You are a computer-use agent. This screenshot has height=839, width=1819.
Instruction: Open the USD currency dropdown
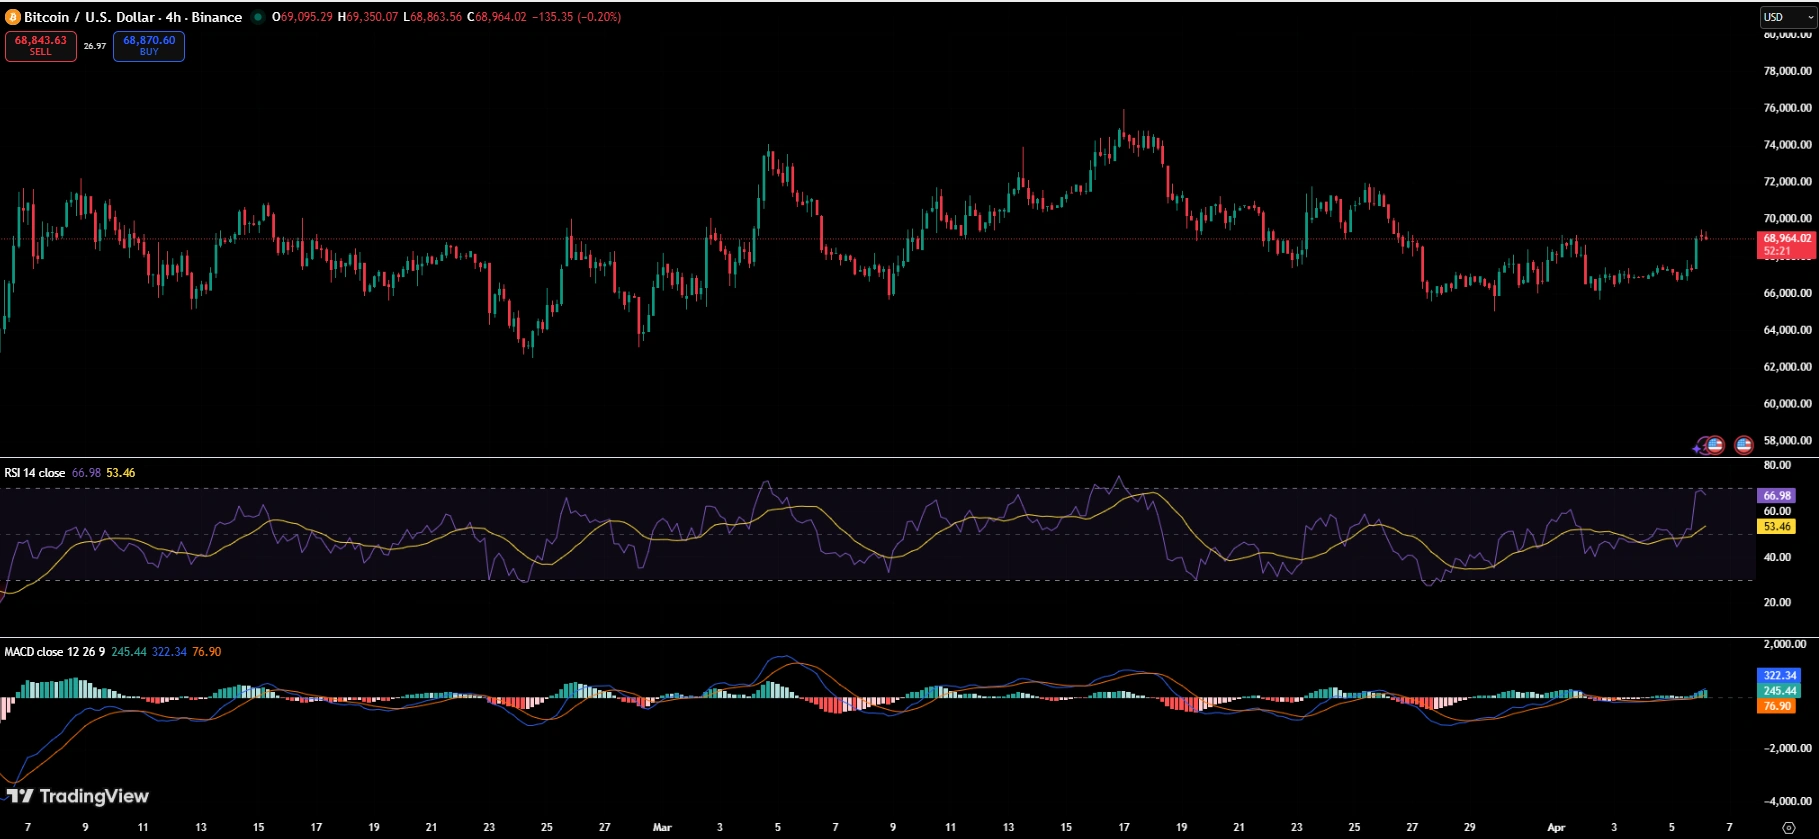(1787, 17)
